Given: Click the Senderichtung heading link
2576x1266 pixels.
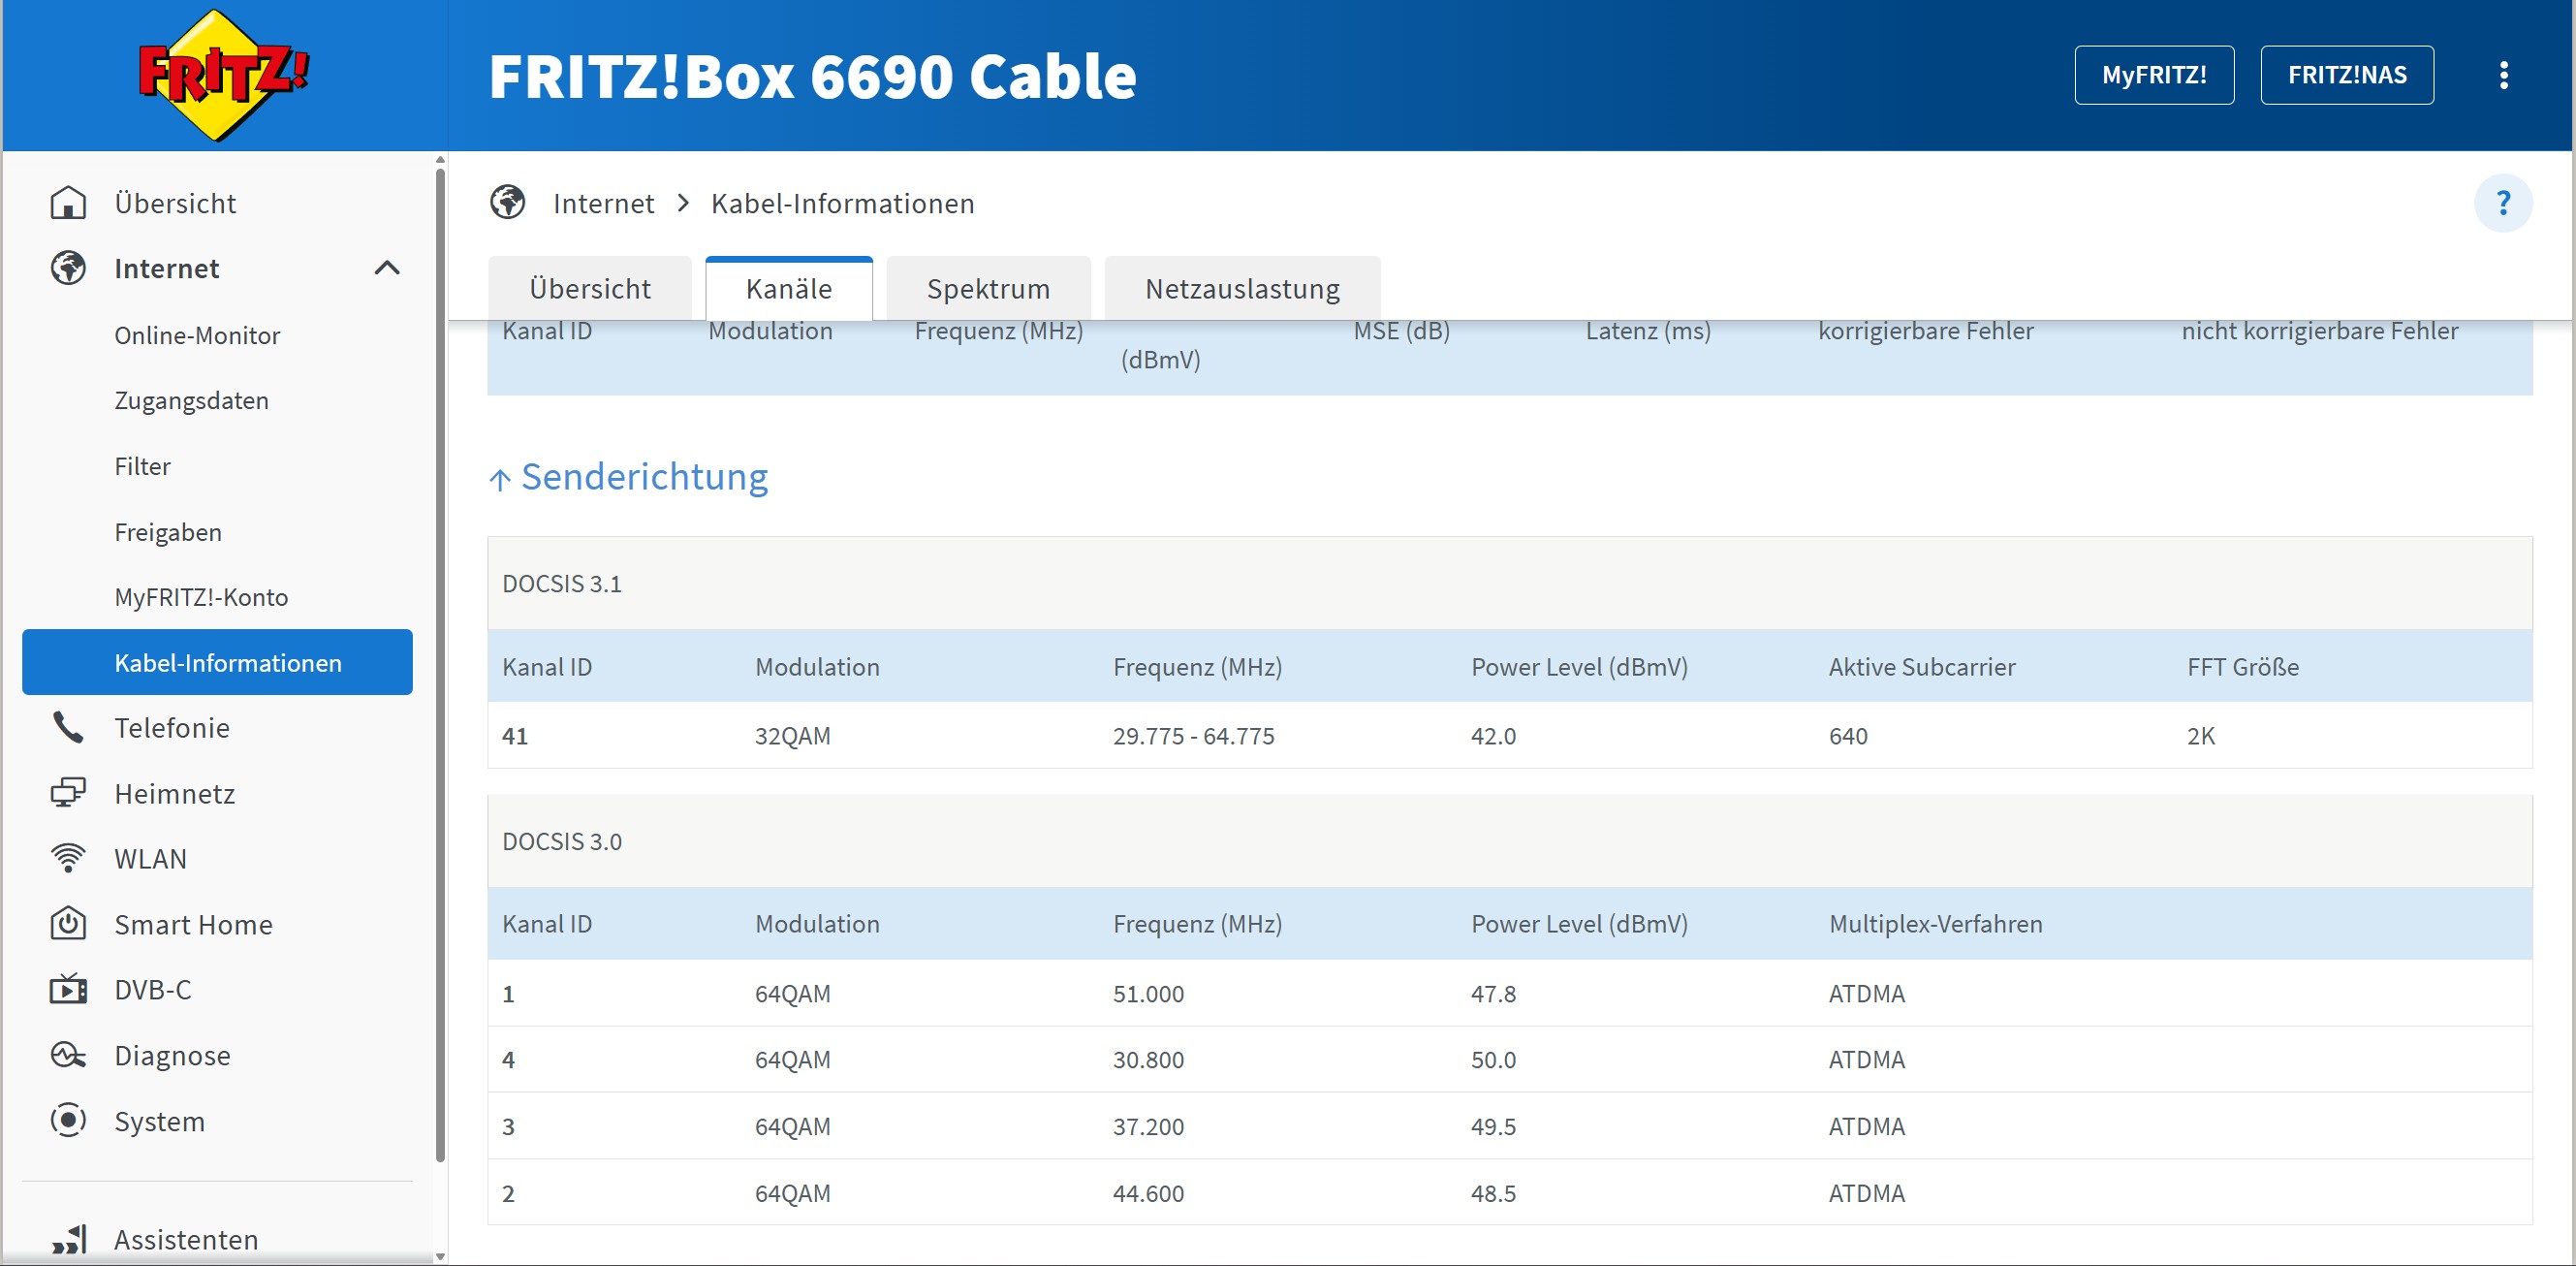Looking at the screenshot, I should pyautogui.click(x=644, y=477).
